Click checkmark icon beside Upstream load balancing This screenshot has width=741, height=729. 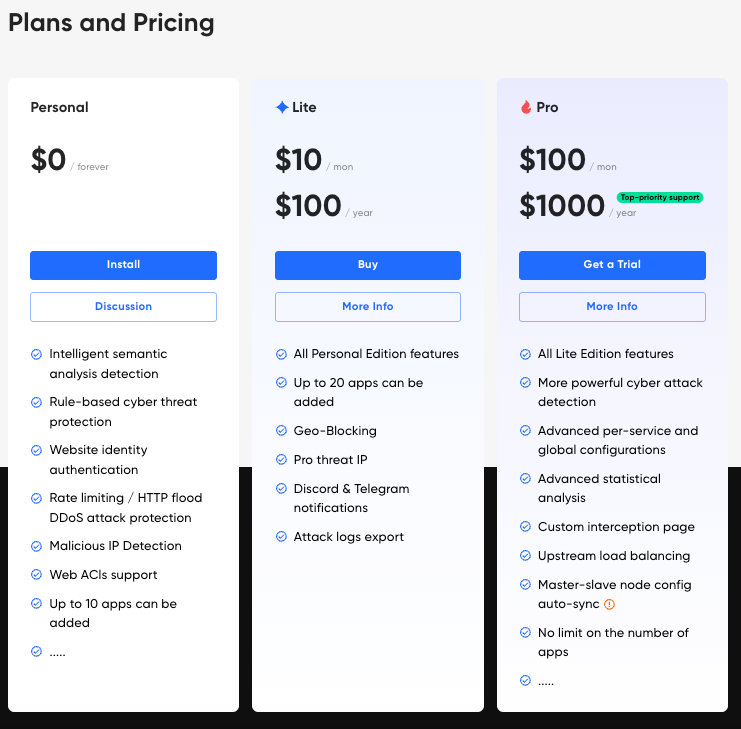[x=525, y=556]
